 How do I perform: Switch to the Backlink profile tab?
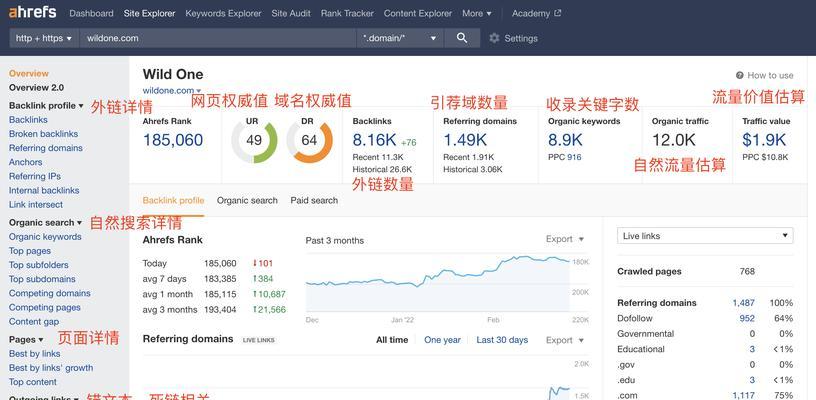(173, 200)
